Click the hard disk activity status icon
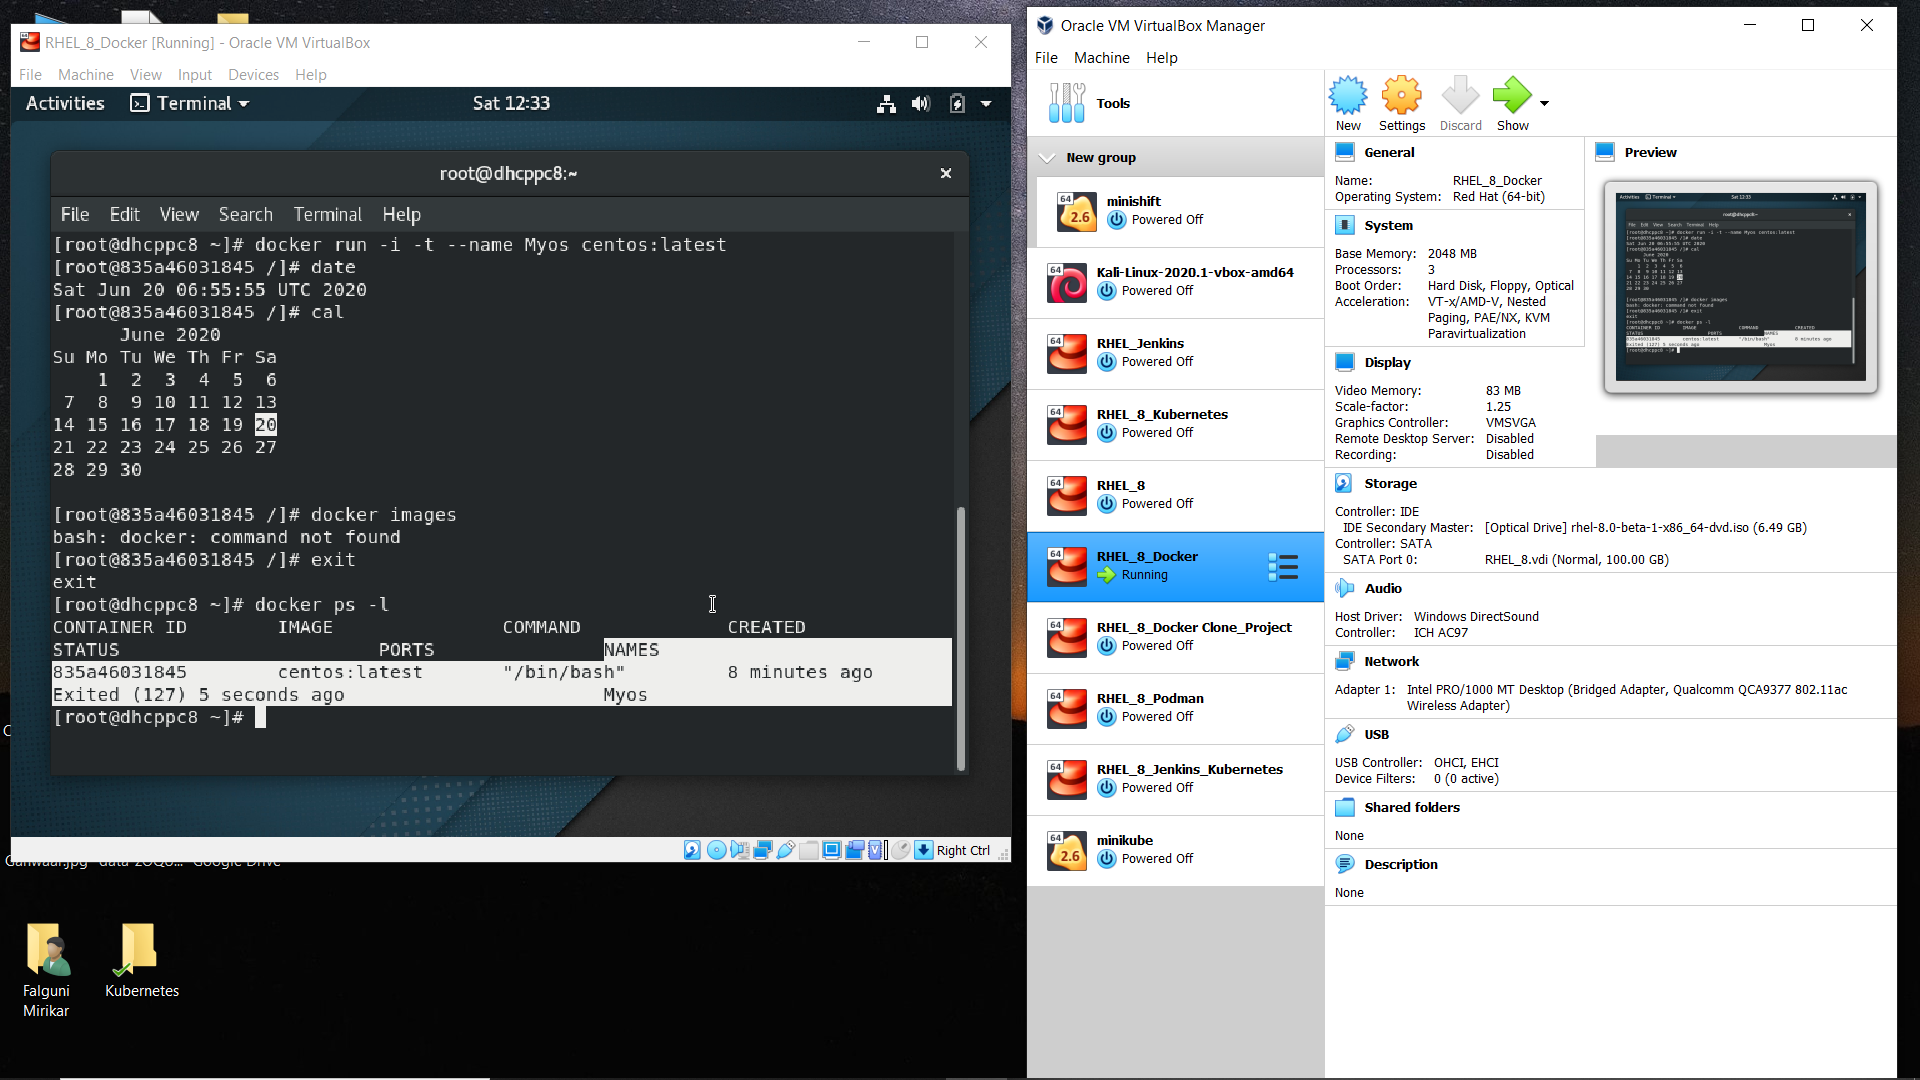This screenshot has height=1080, width=1920. point(692,850)
